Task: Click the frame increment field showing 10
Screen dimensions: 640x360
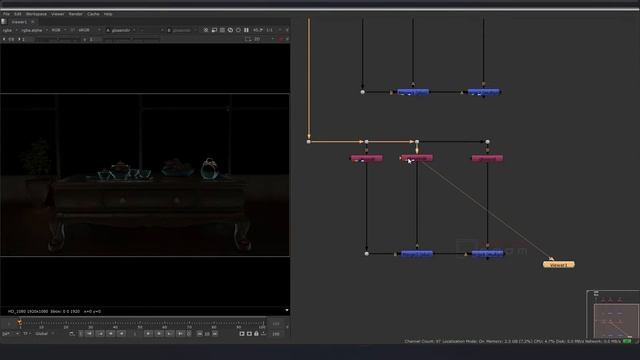Action: point(207,334)
